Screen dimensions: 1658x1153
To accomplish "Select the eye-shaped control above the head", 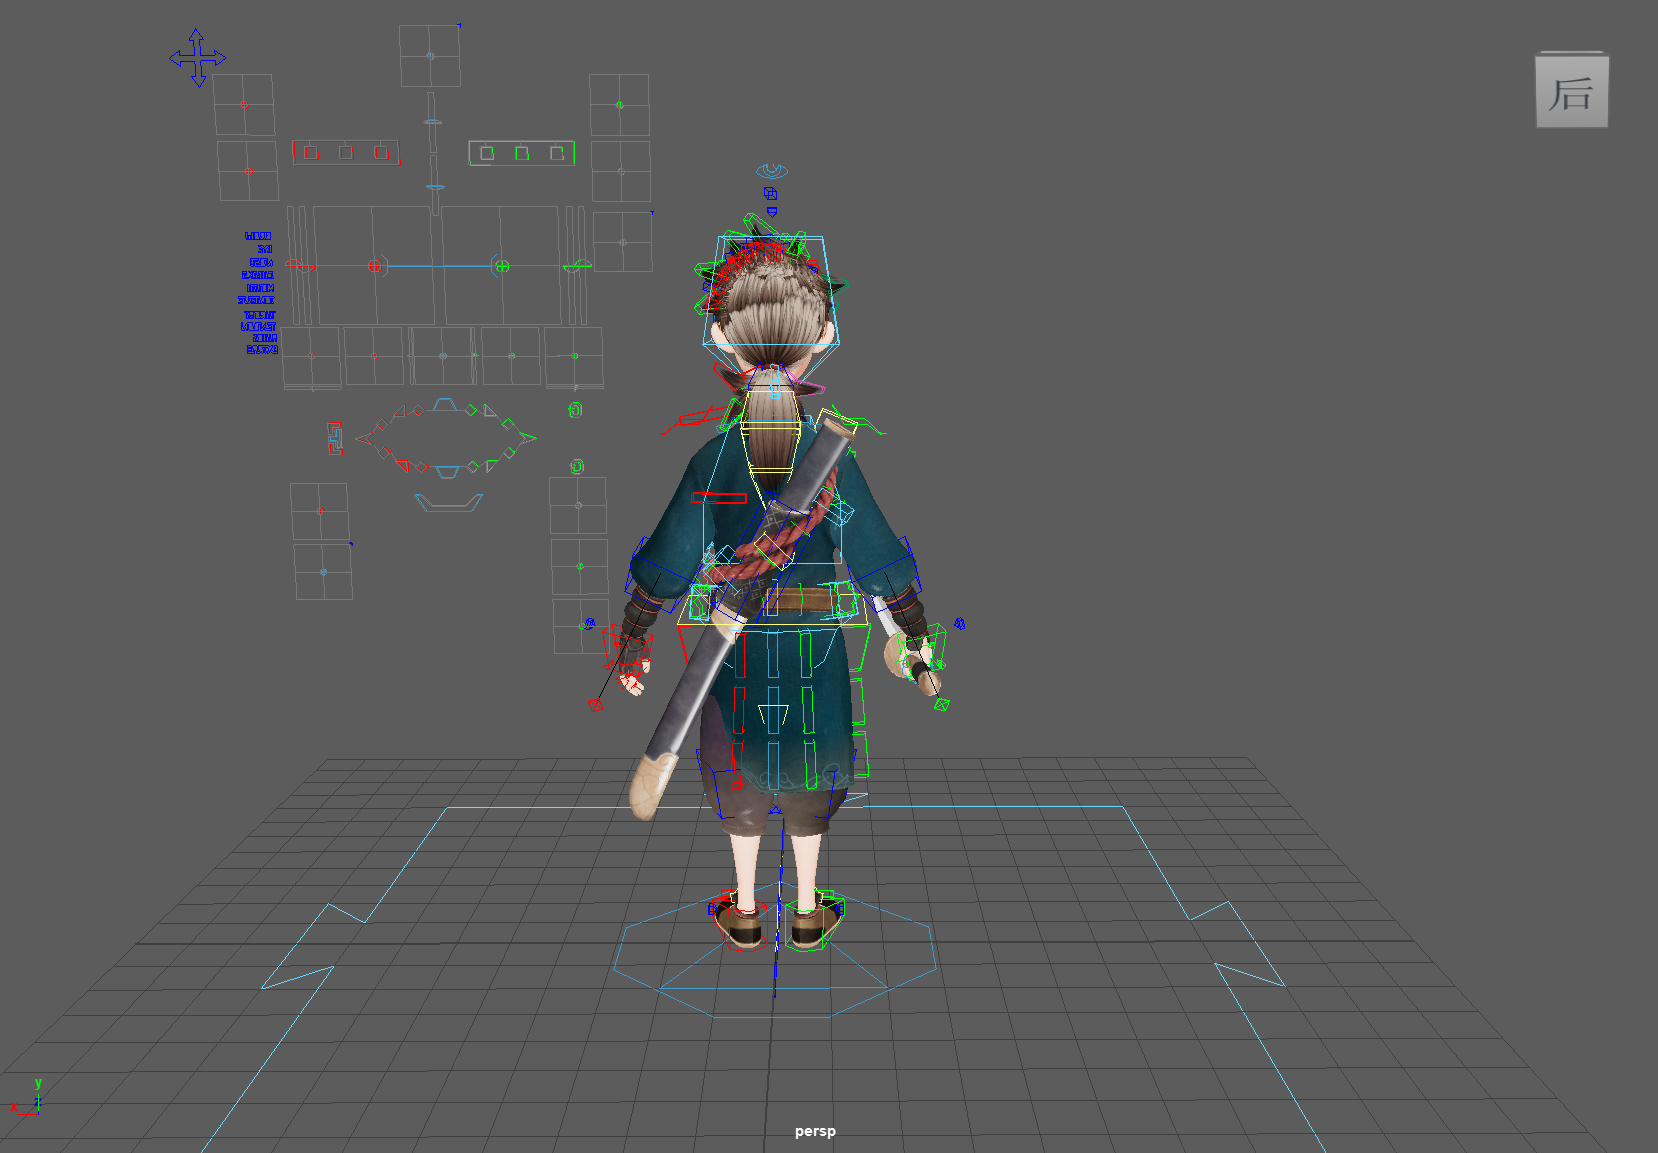I will (771, 171).
